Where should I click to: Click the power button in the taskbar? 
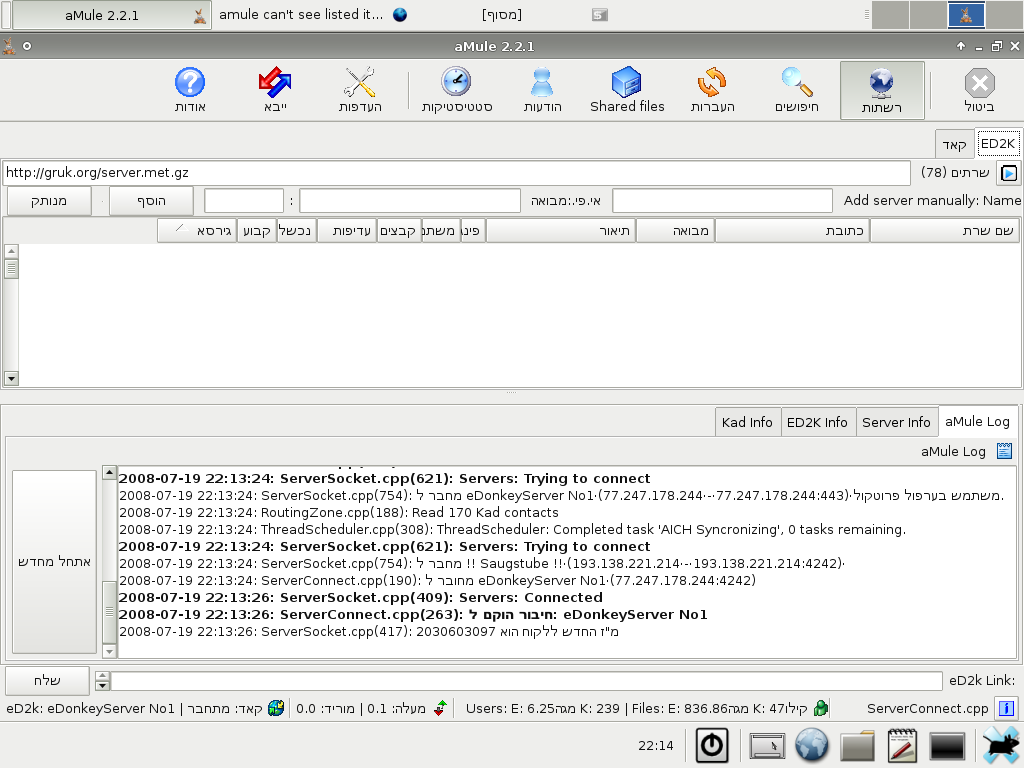pyautogui.click(x=711, y=746)
